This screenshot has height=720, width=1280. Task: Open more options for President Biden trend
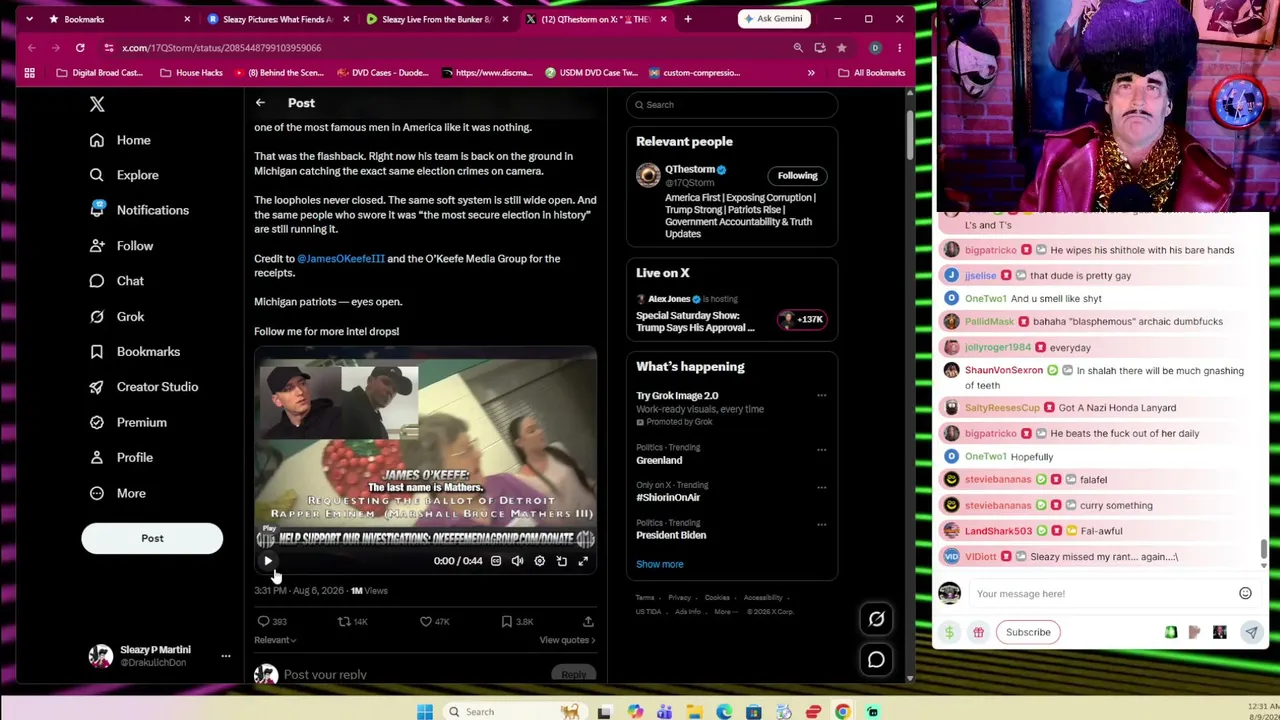tap(821, 524)
